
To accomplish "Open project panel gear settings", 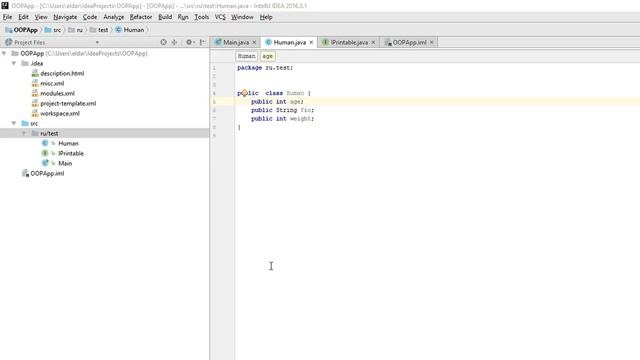I will [x=190, y=42].
